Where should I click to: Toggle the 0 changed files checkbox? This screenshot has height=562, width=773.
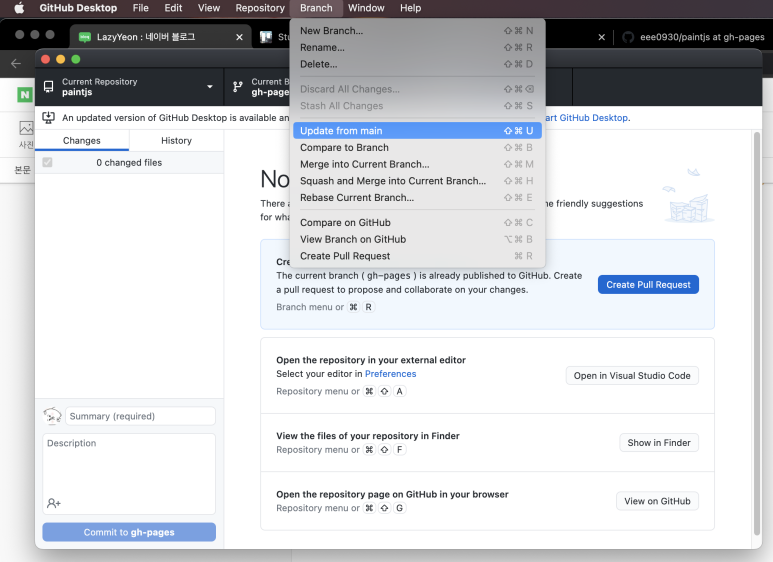pyautogui.click(x=47, y=162)
